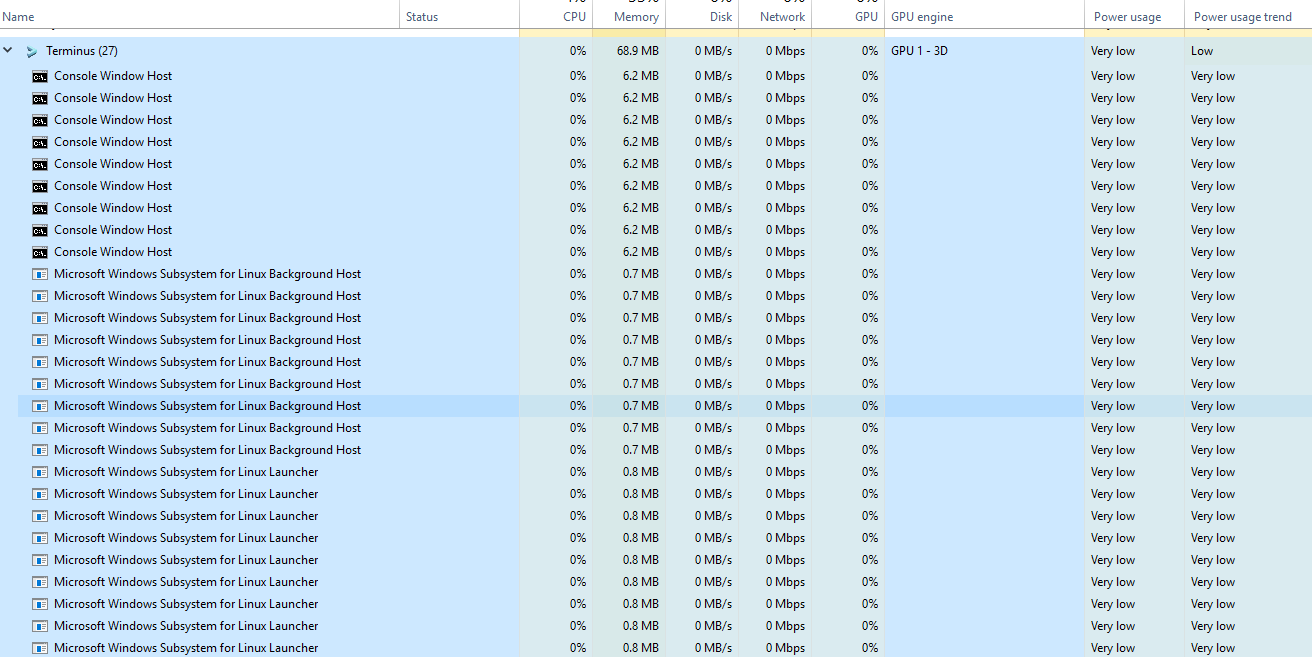The image size is (1312, 657).
Task: Click the first Console Window Host console icon
Action: pos(39,75)
